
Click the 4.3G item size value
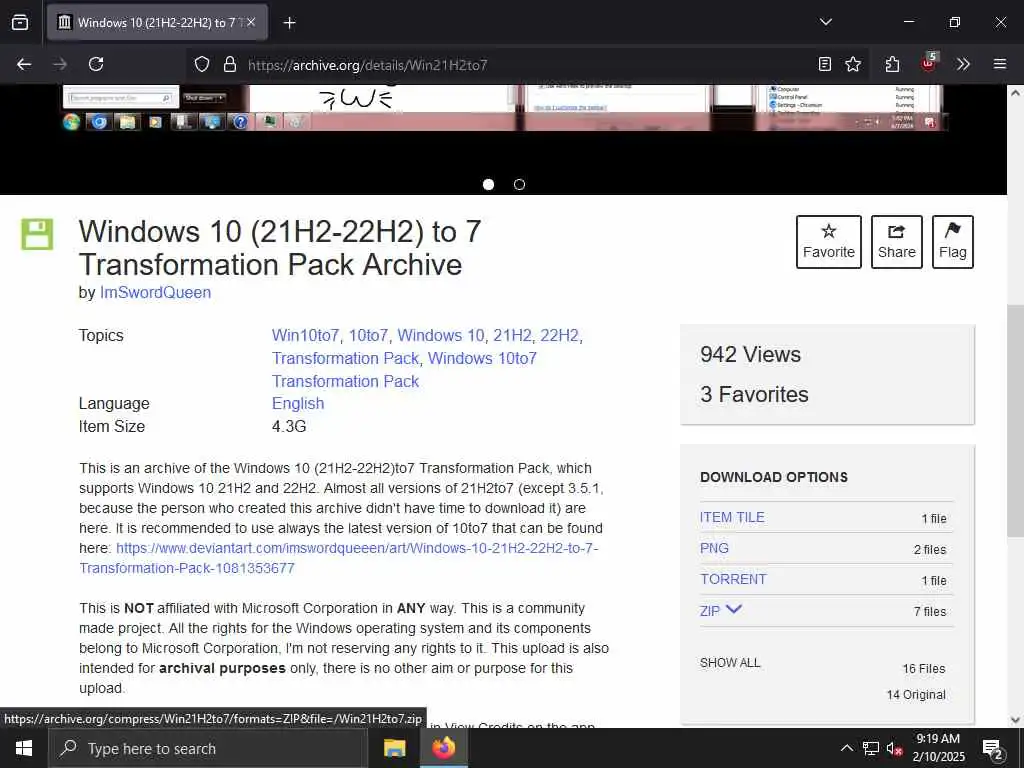[289, 426]
